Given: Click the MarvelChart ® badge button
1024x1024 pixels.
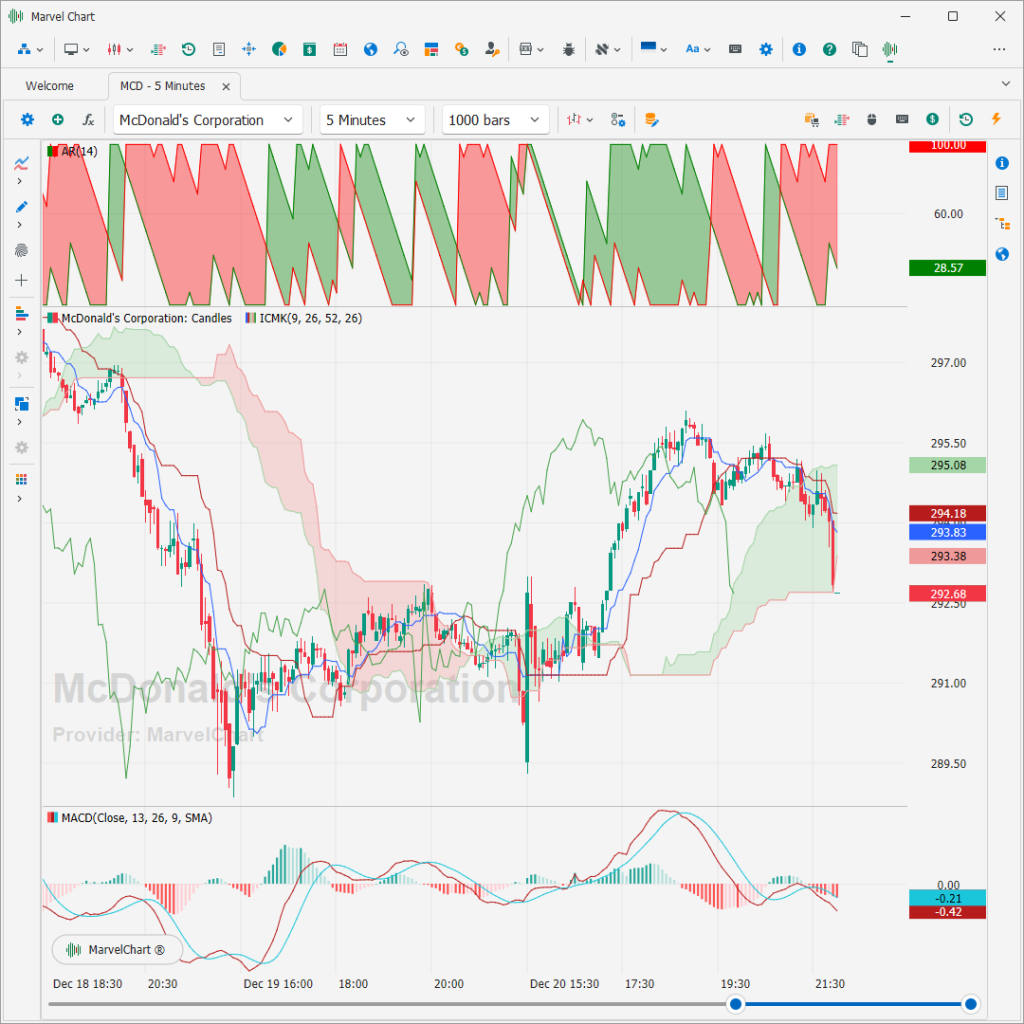Looking at the screenshot, I should click(x=117, y=950).
